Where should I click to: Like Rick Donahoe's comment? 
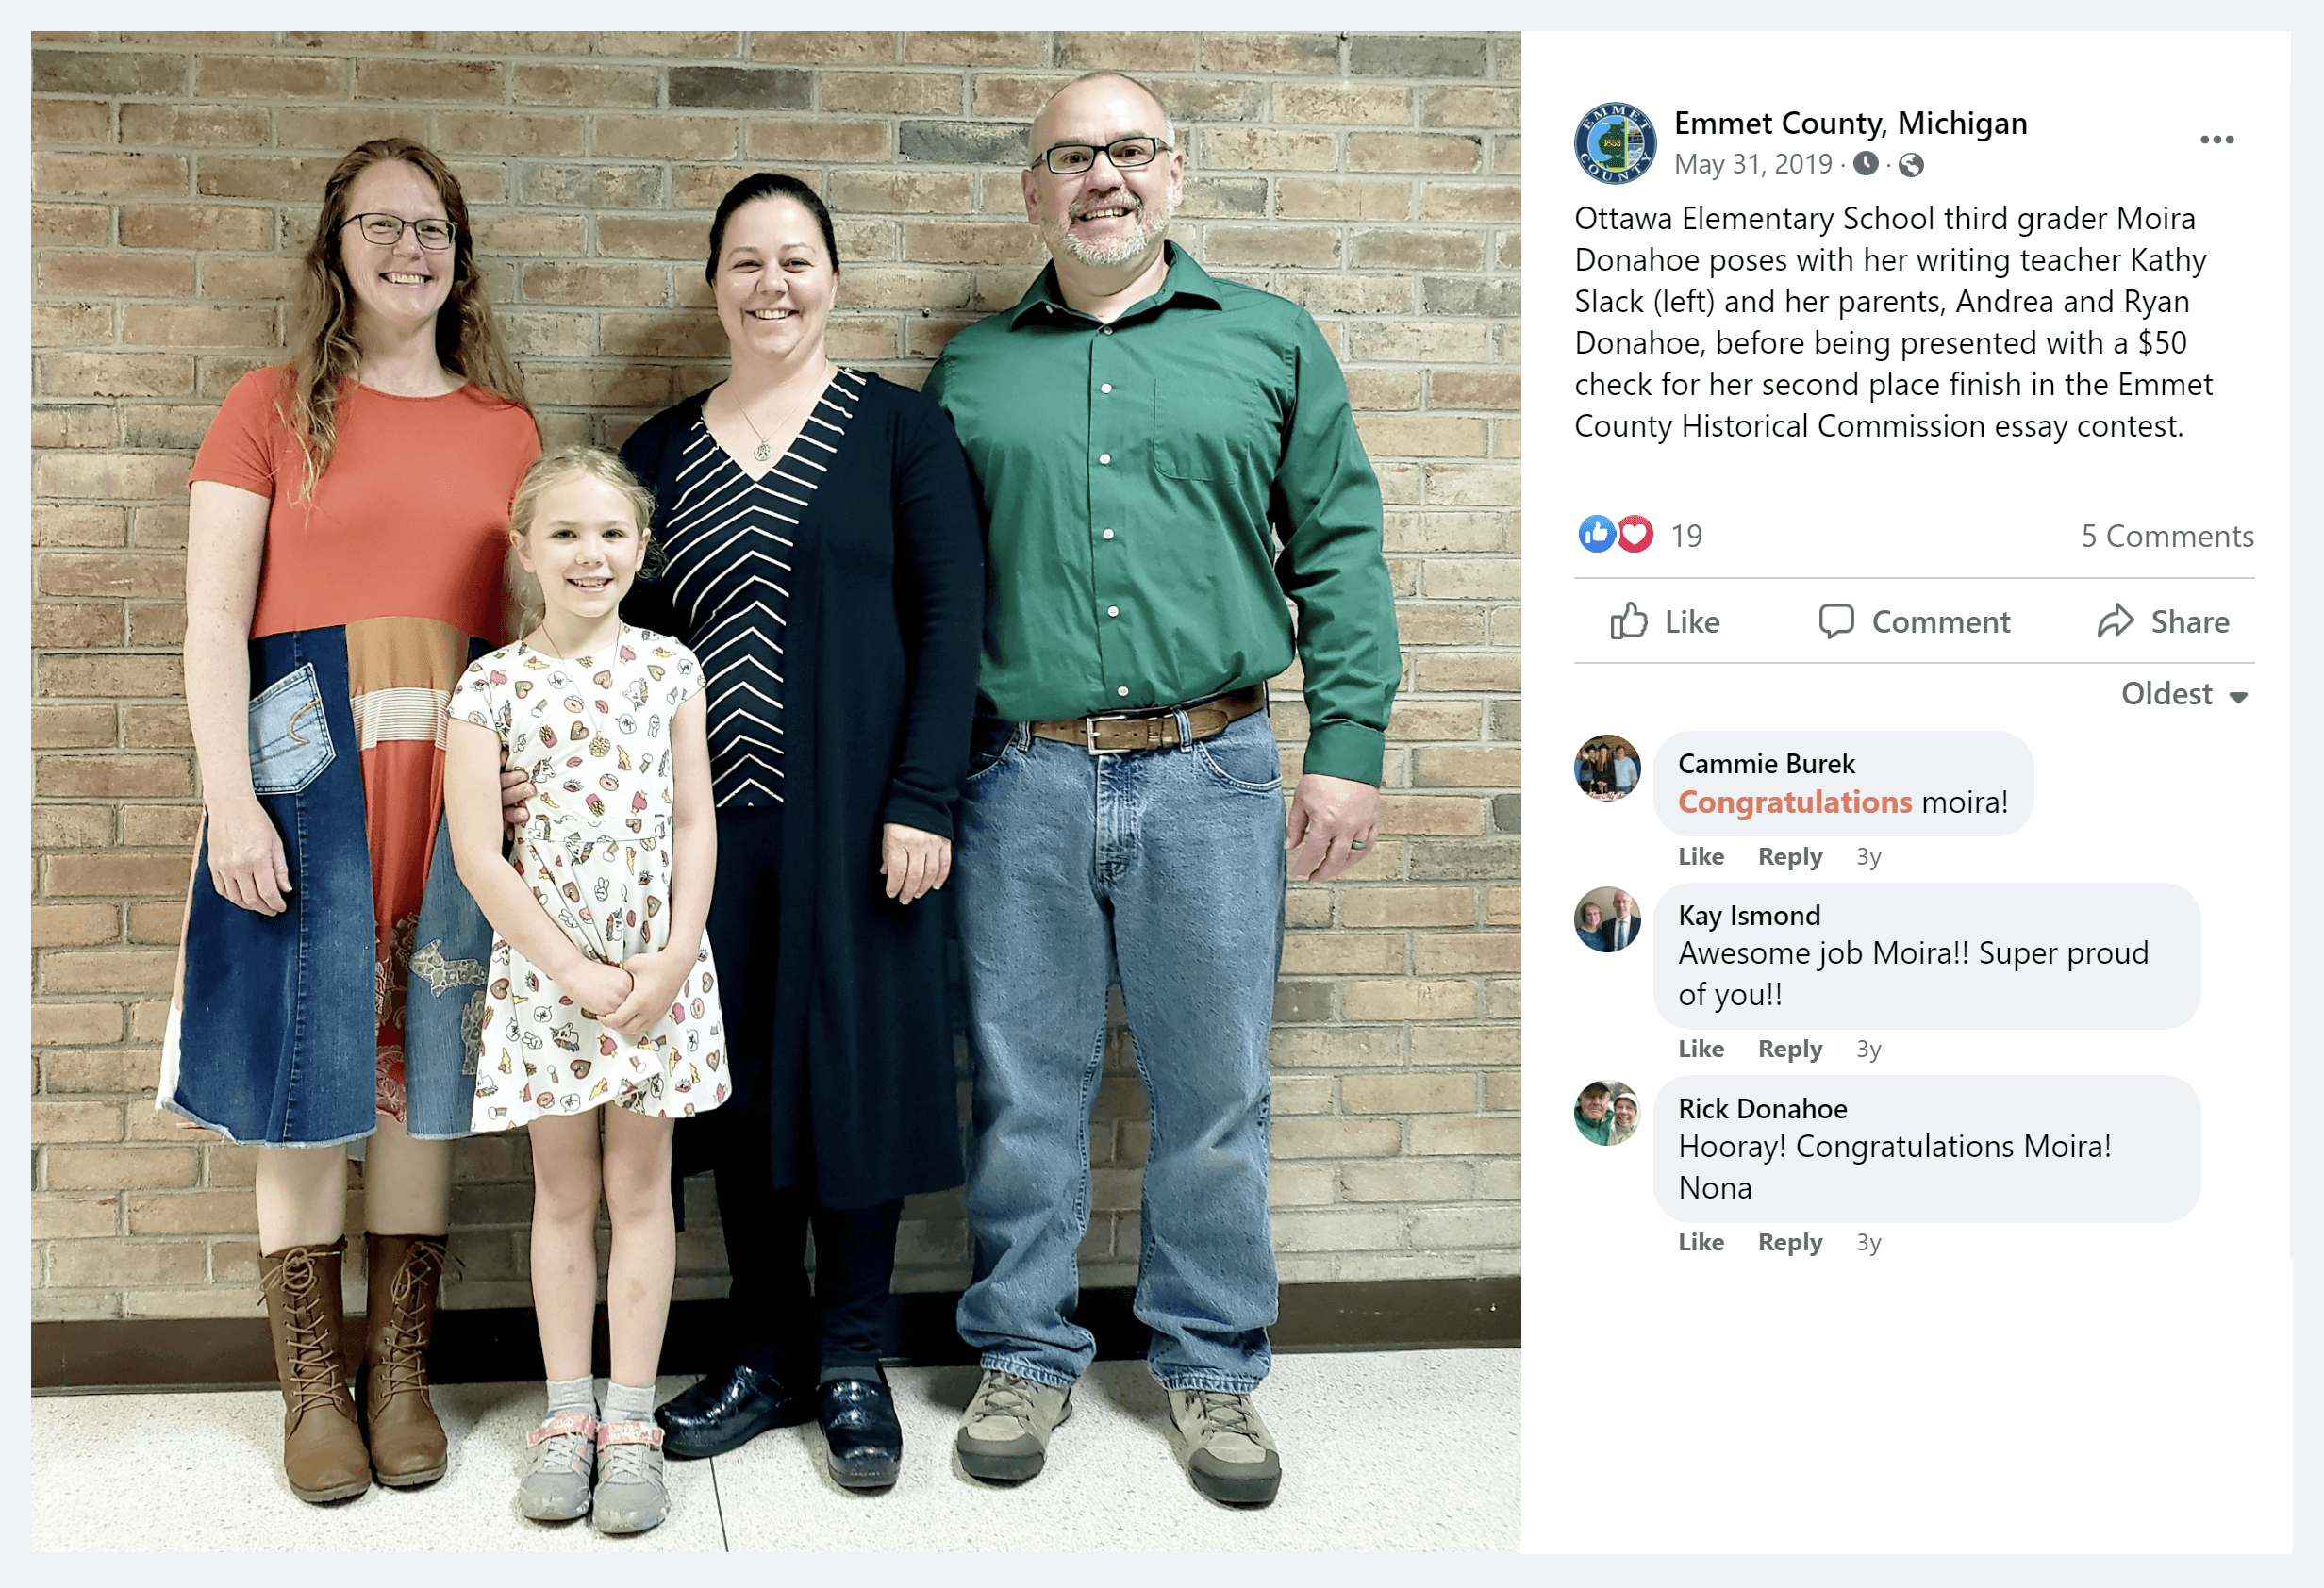click(1700, 1242)
